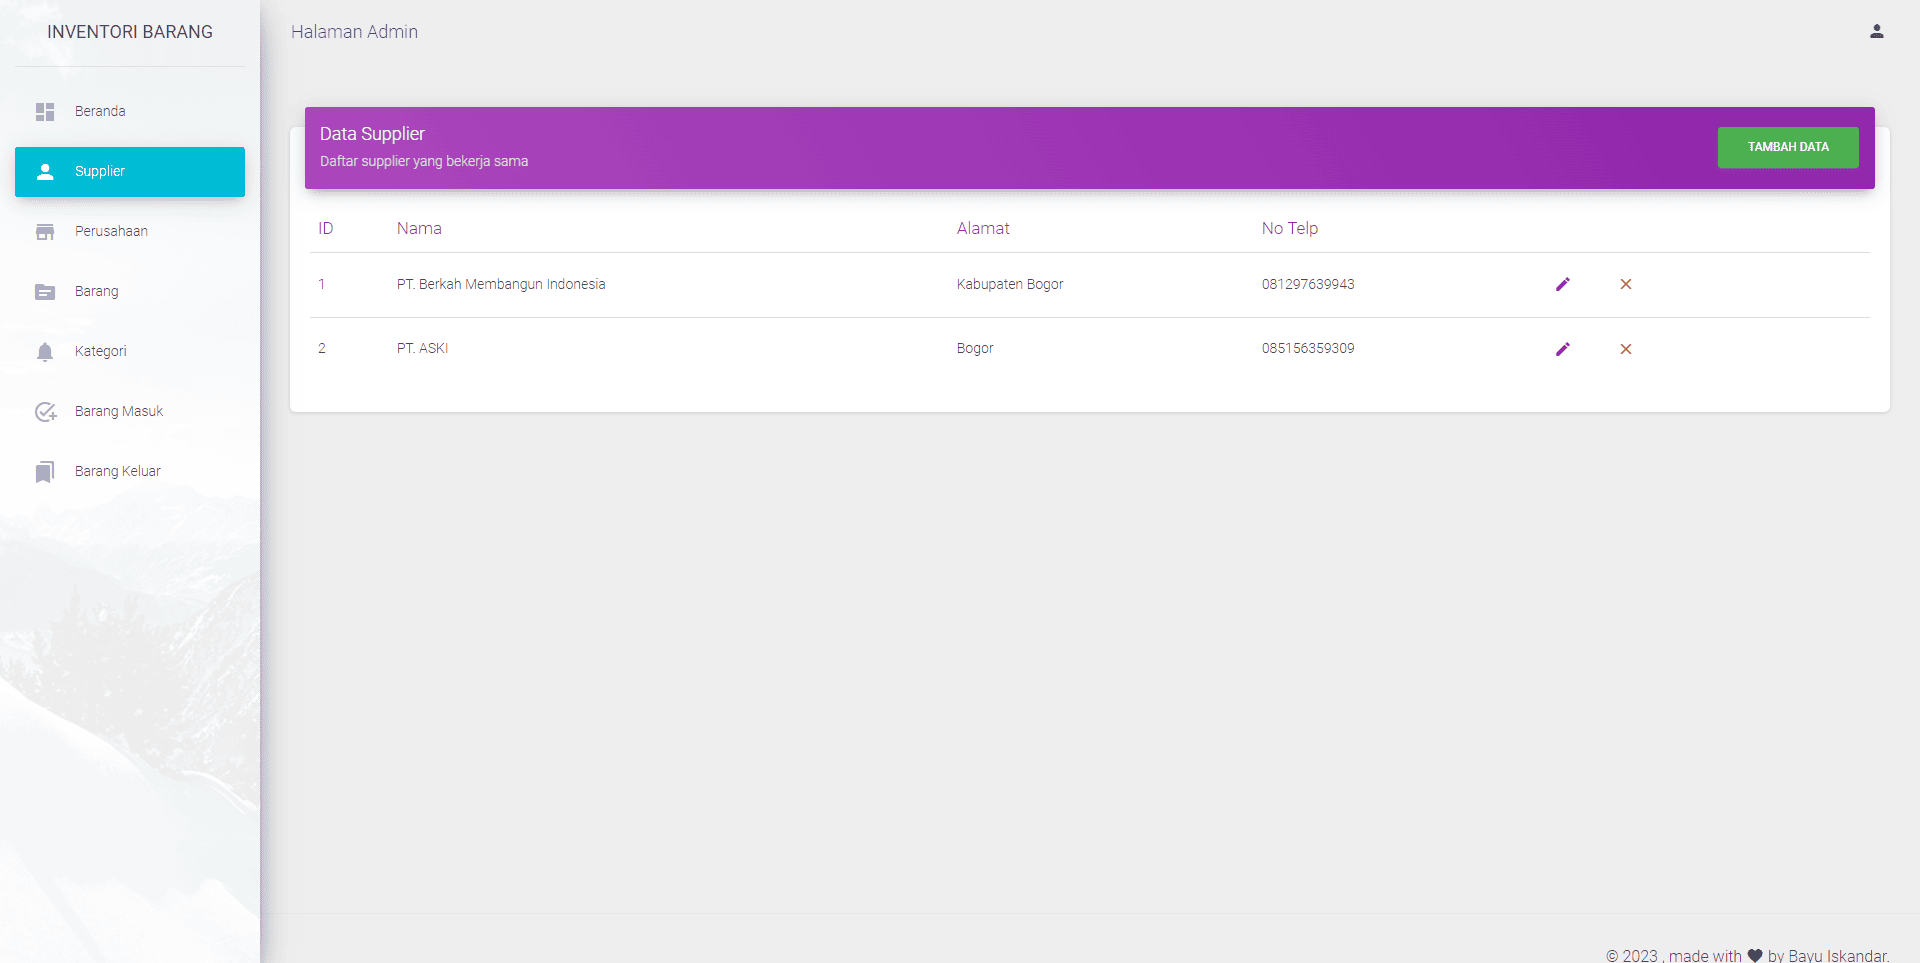Click the Data Supplier card title

[x=372, y=134]
